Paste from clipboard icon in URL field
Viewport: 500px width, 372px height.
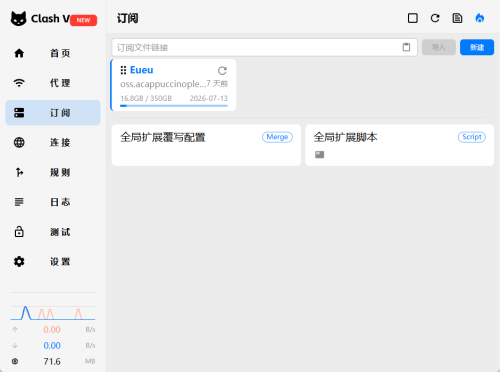pyautogui.click(x=406, y=47)
